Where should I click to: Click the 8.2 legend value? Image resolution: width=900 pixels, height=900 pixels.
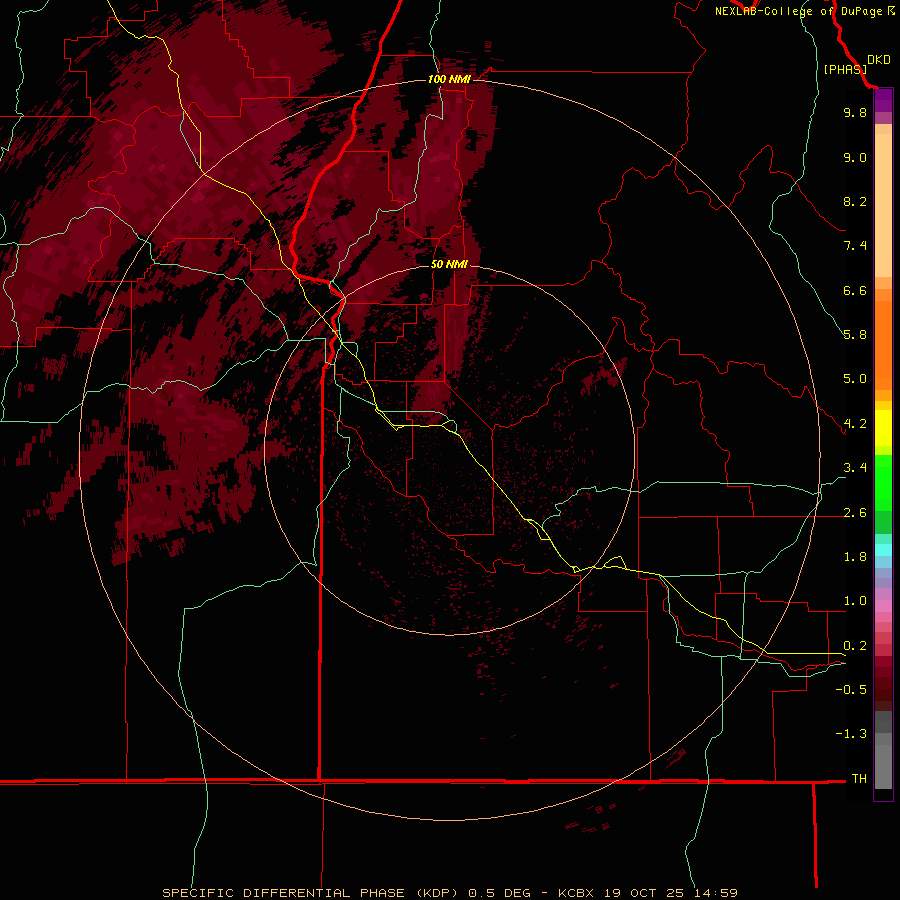[855, 201]
